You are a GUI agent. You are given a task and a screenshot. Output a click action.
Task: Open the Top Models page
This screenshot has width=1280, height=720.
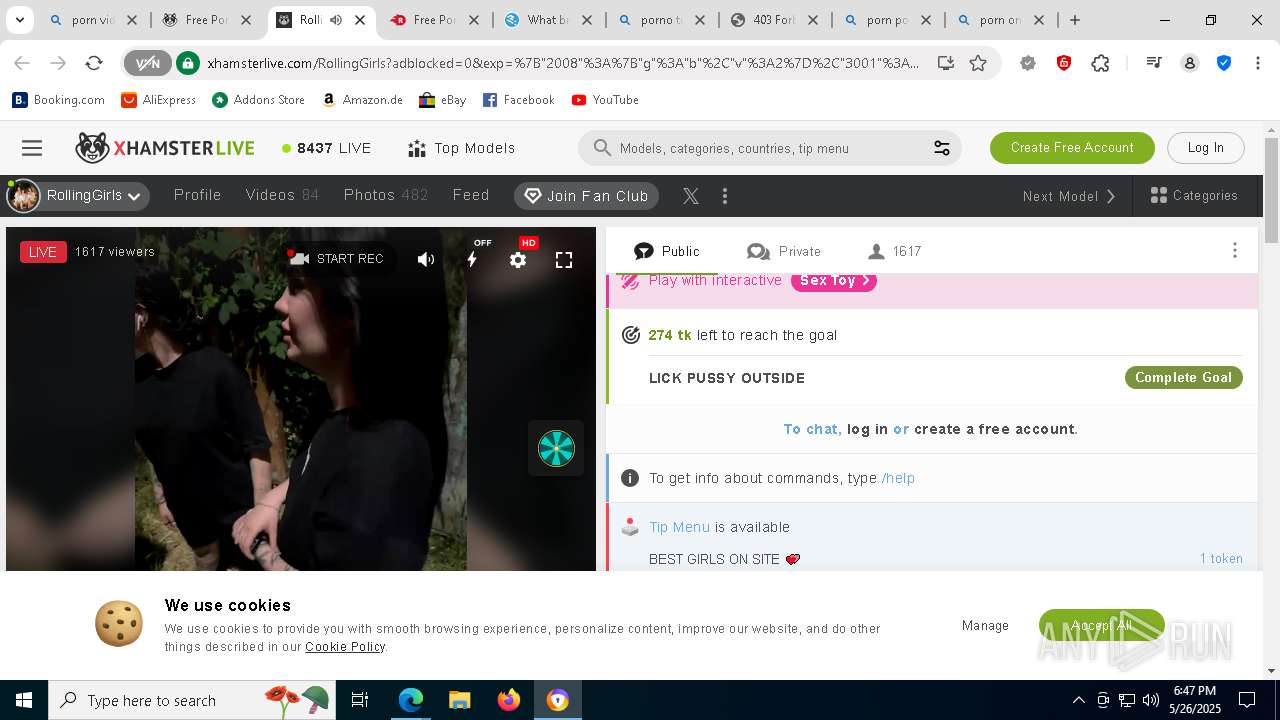point(462,148)
